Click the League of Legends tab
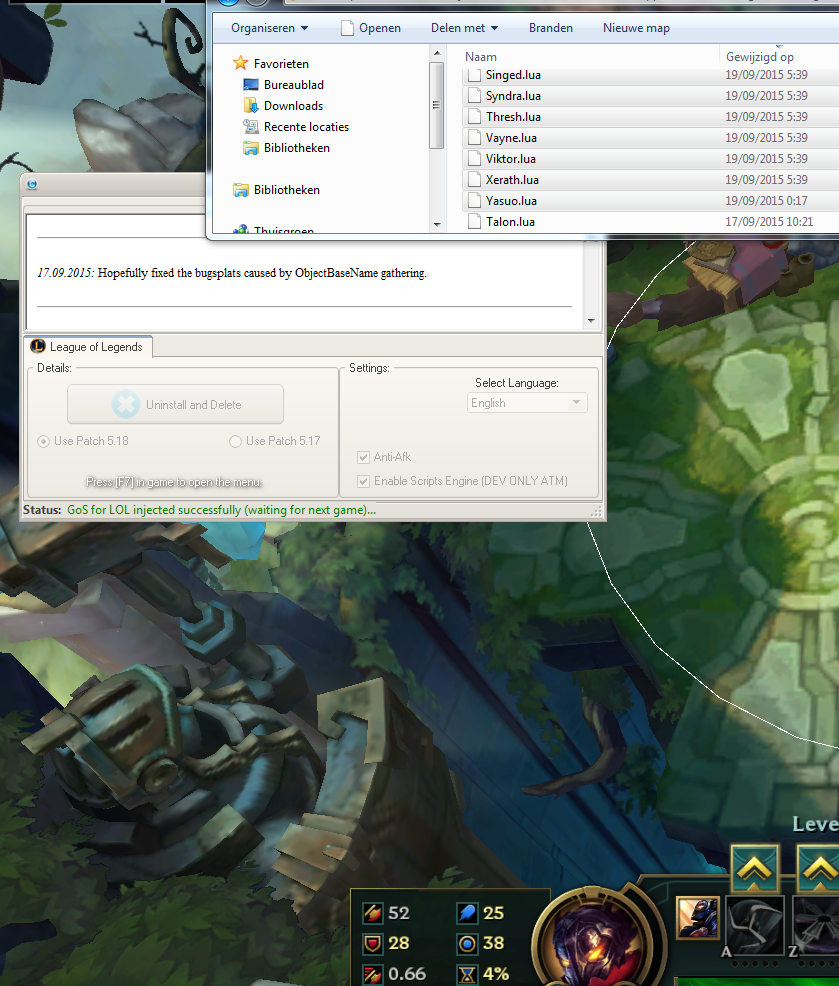The width and height of the screenshot is (839, 986). click(89, 346)
